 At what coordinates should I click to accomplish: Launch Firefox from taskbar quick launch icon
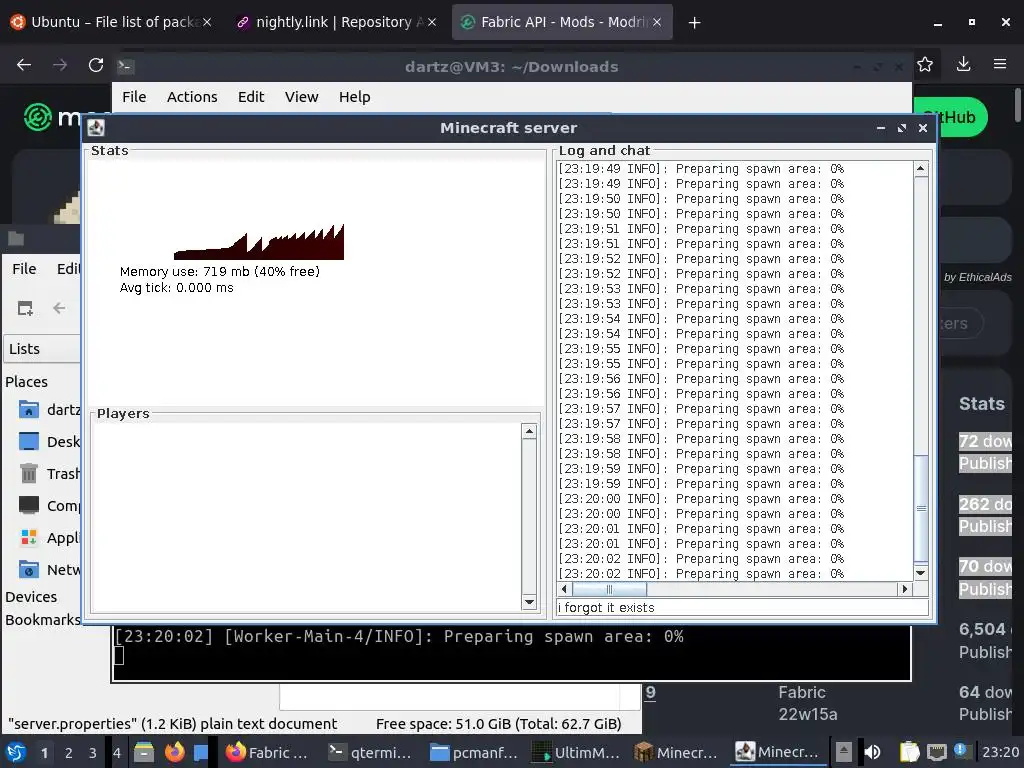click(x=174, y=752)
